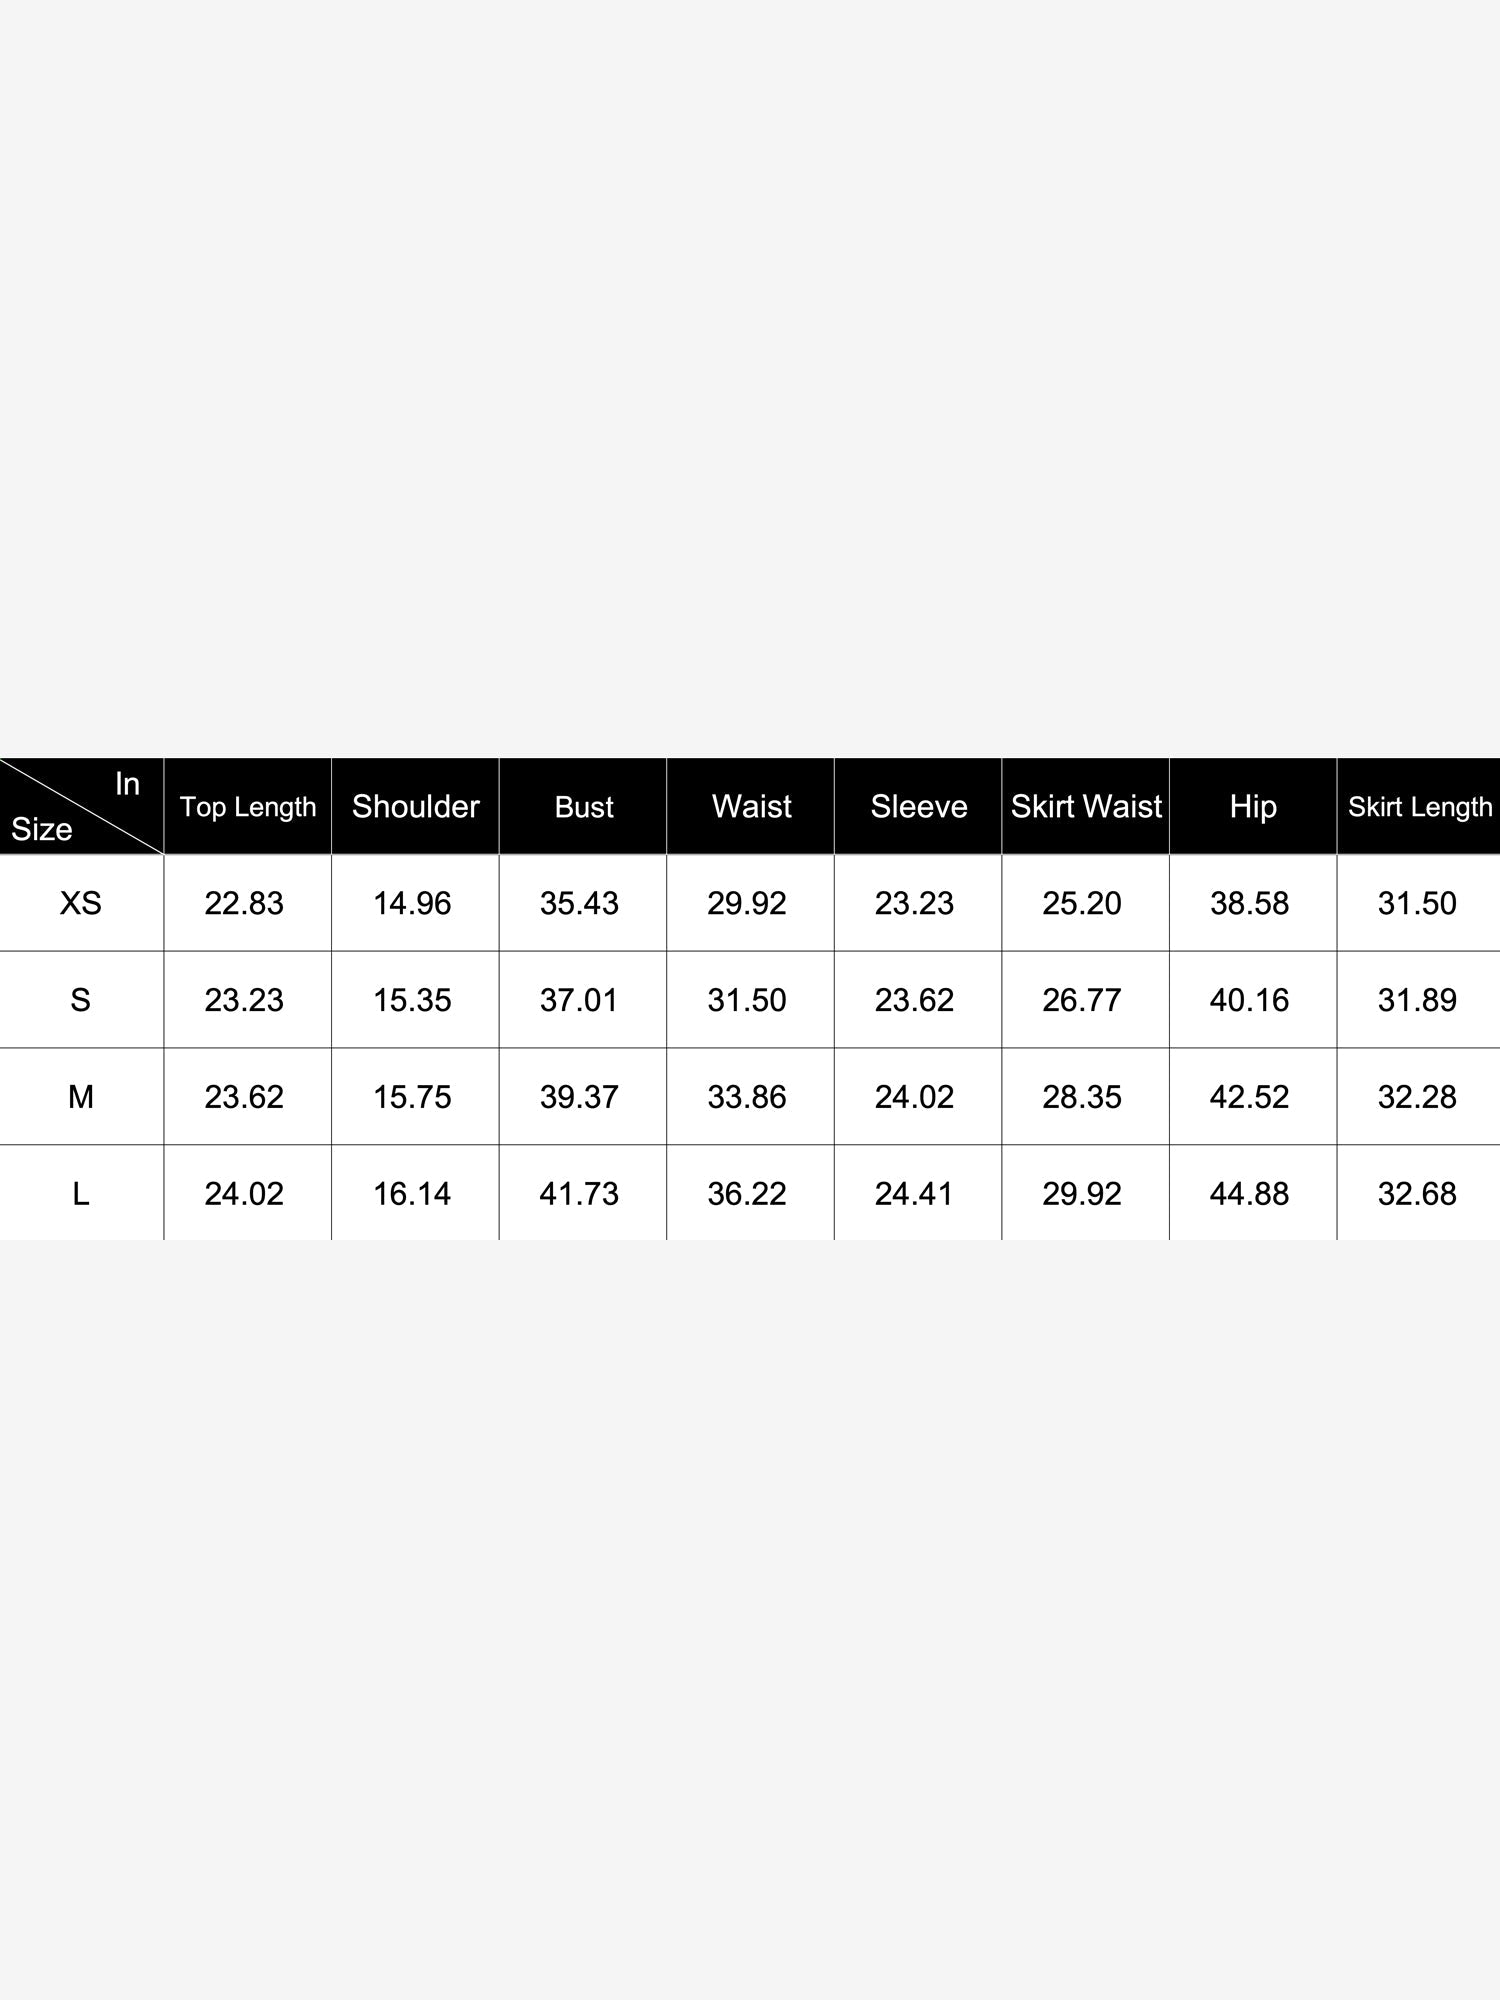1500x2000 pixels.
Task: Click the Bust header cell
Action: (x=583, y=806)
